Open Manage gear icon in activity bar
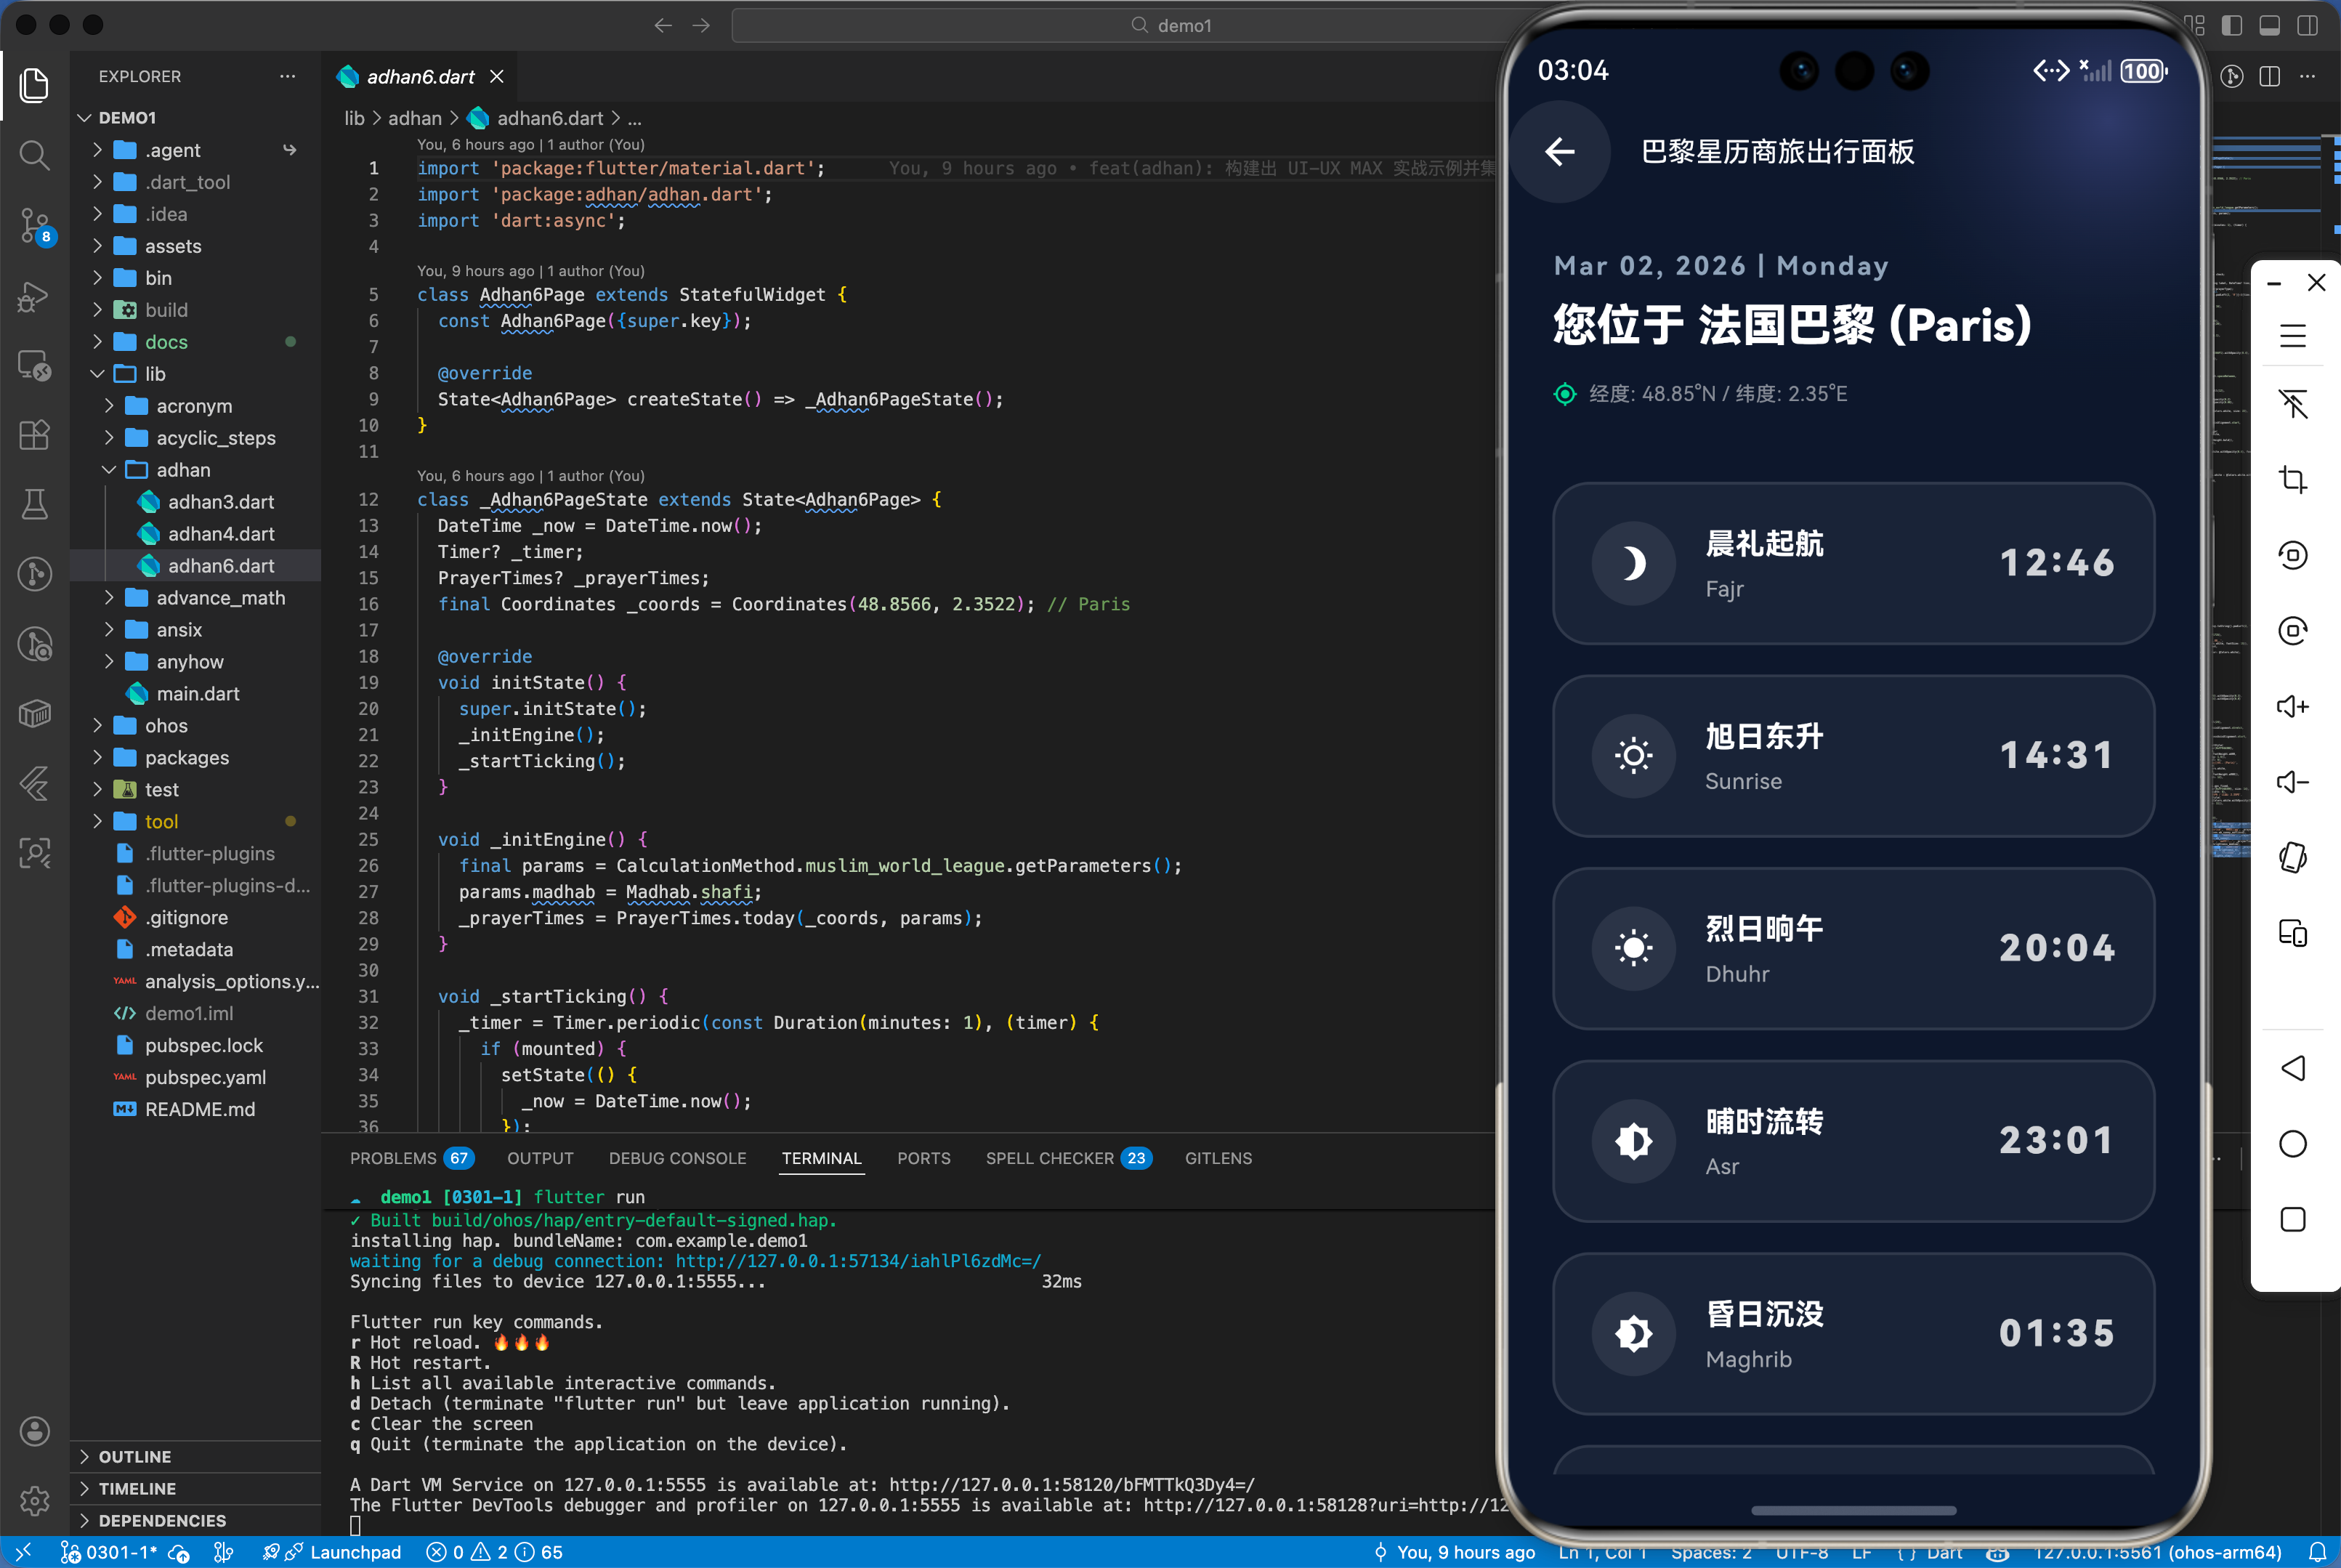2341x1568 pixels. [34, 1500]
